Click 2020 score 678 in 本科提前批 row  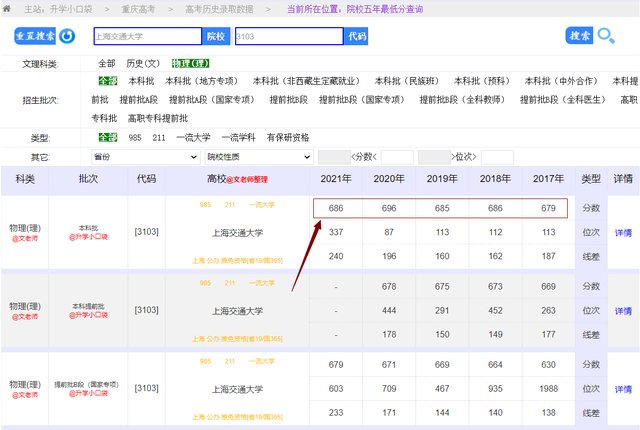(x=389, y=287)
